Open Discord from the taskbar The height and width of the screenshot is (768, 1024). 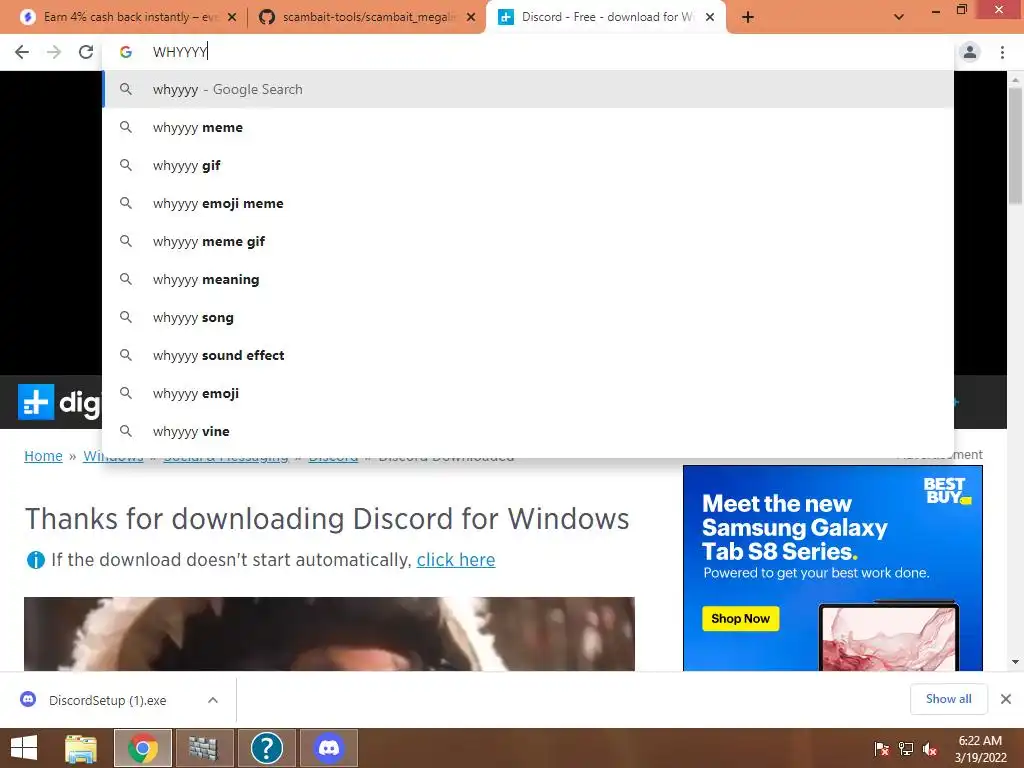pyautogui.click(x=329, y=748)
